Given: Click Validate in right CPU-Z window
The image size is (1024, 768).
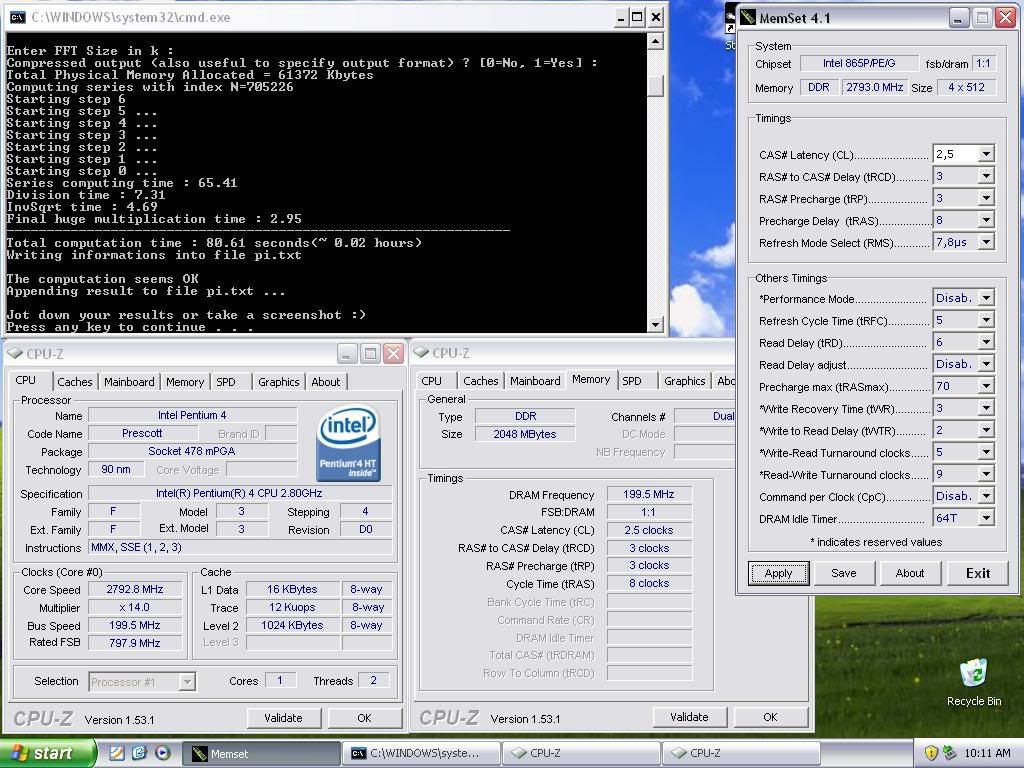Looking at the screenshot, I should coord(689,717).
